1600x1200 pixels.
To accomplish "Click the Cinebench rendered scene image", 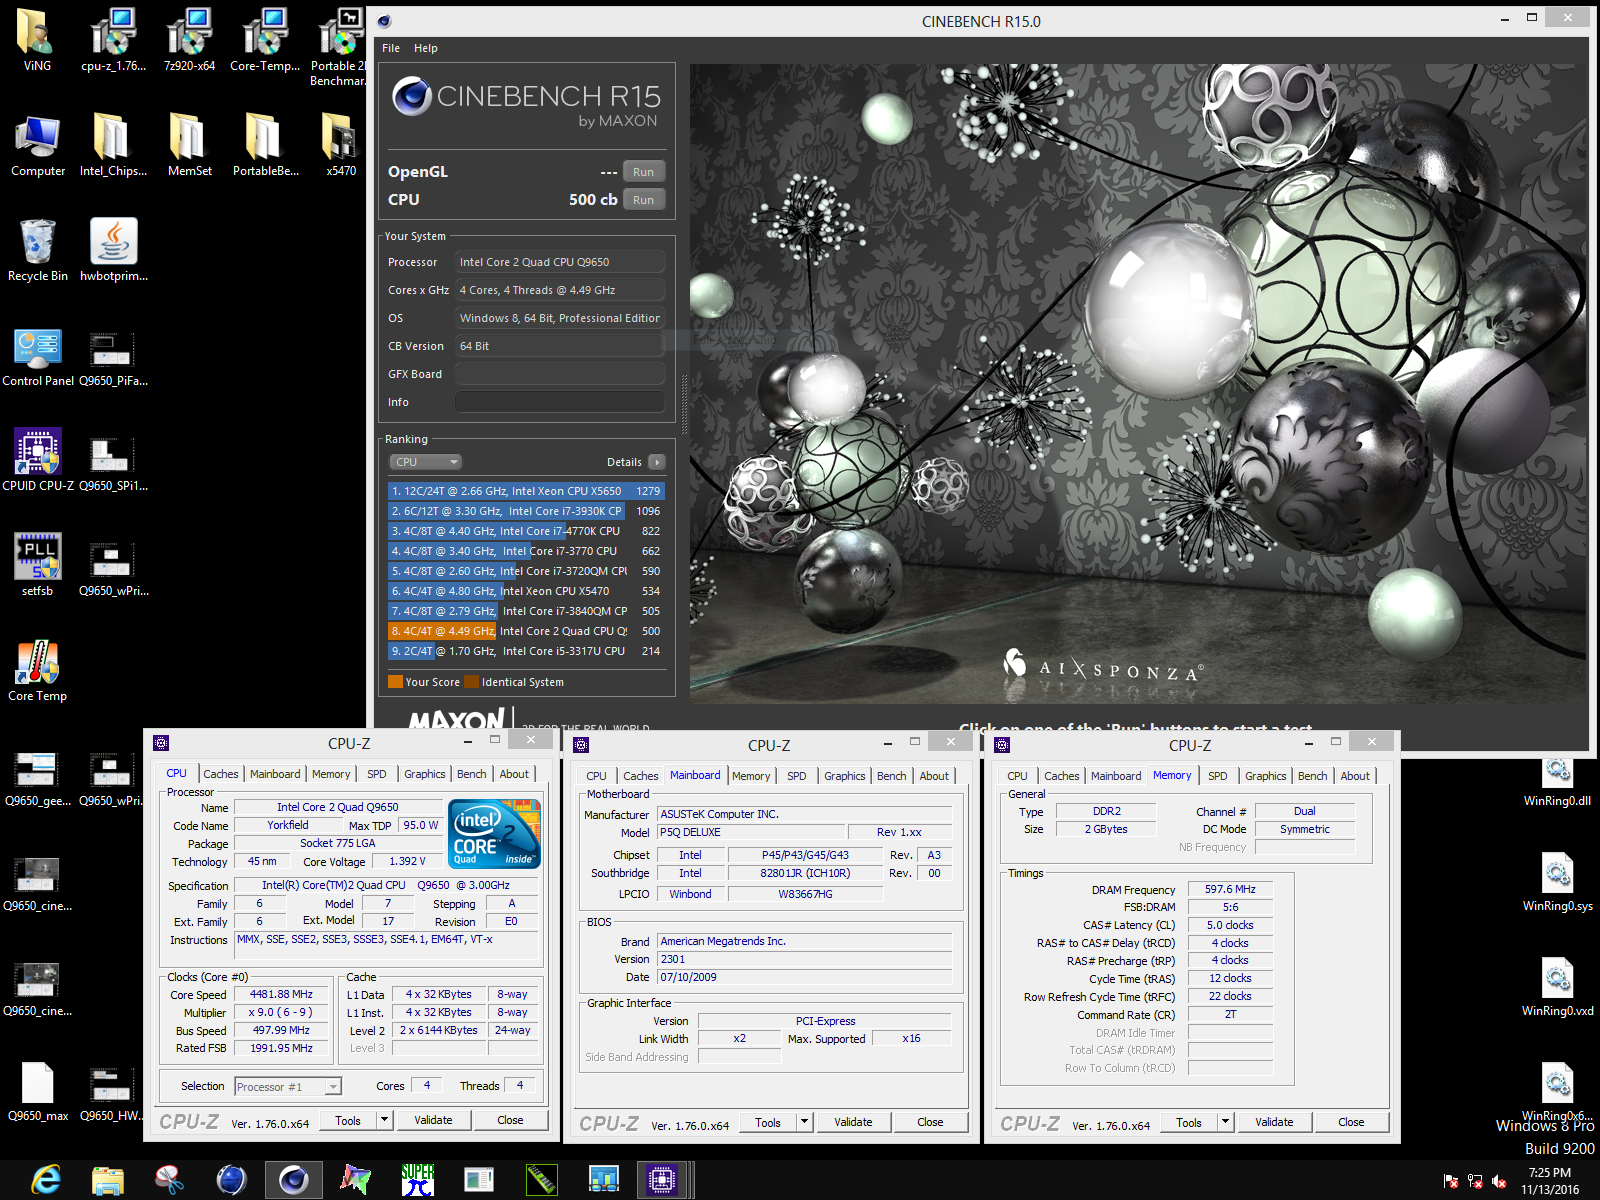I will 1139,384.
